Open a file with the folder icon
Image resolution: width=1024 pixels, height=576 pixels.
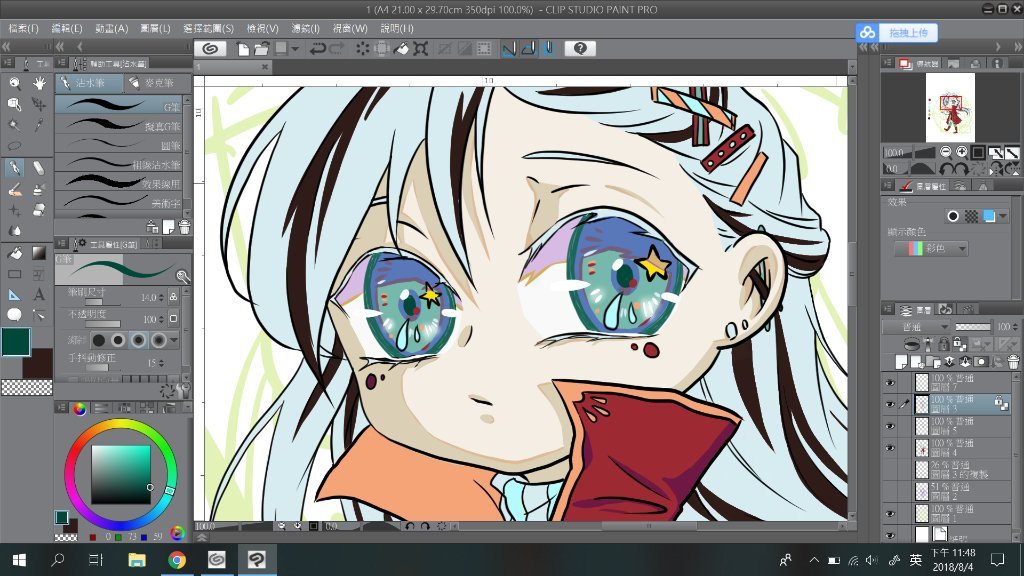point(262,48)
